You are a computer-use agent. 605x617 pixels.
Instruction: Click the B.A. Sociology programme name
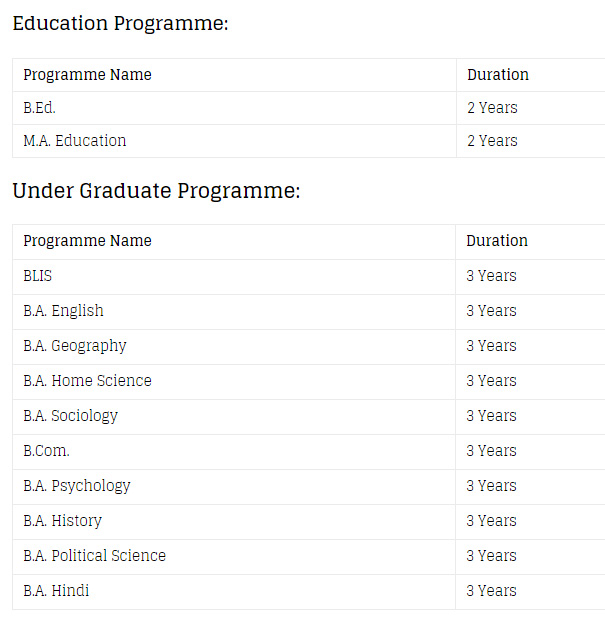click(70, 416)
